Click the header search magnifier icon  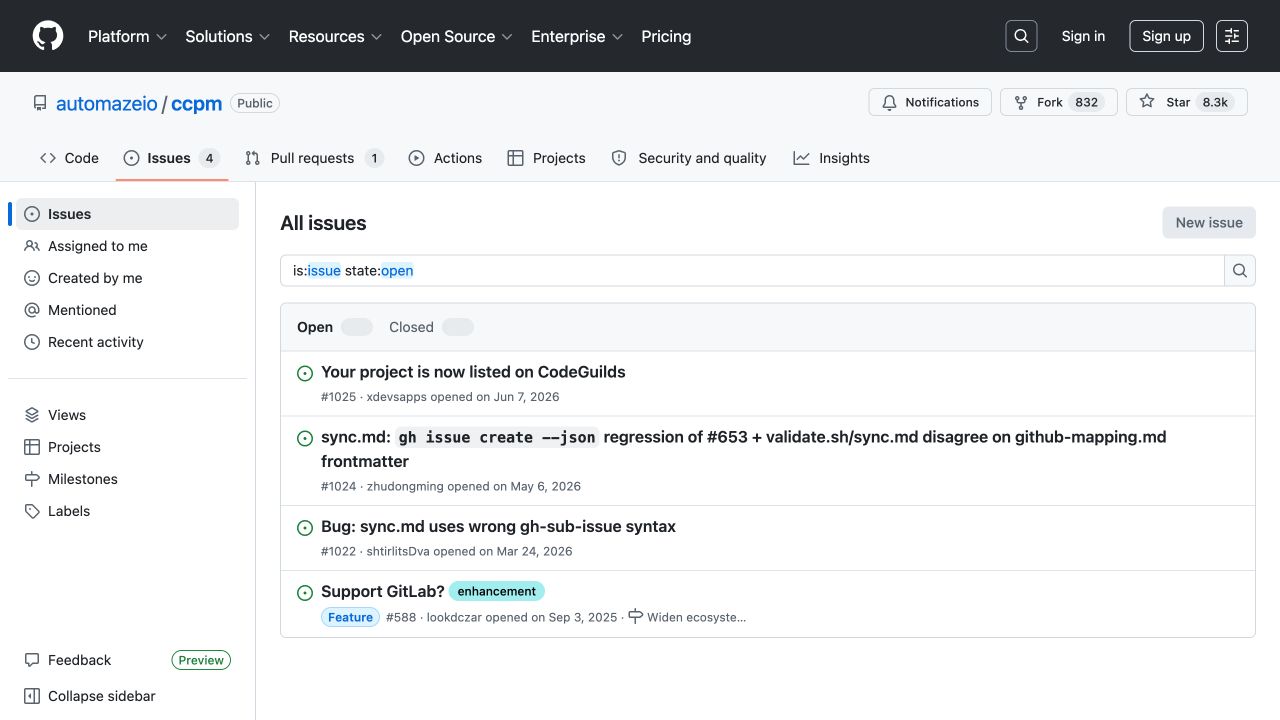1021,36
